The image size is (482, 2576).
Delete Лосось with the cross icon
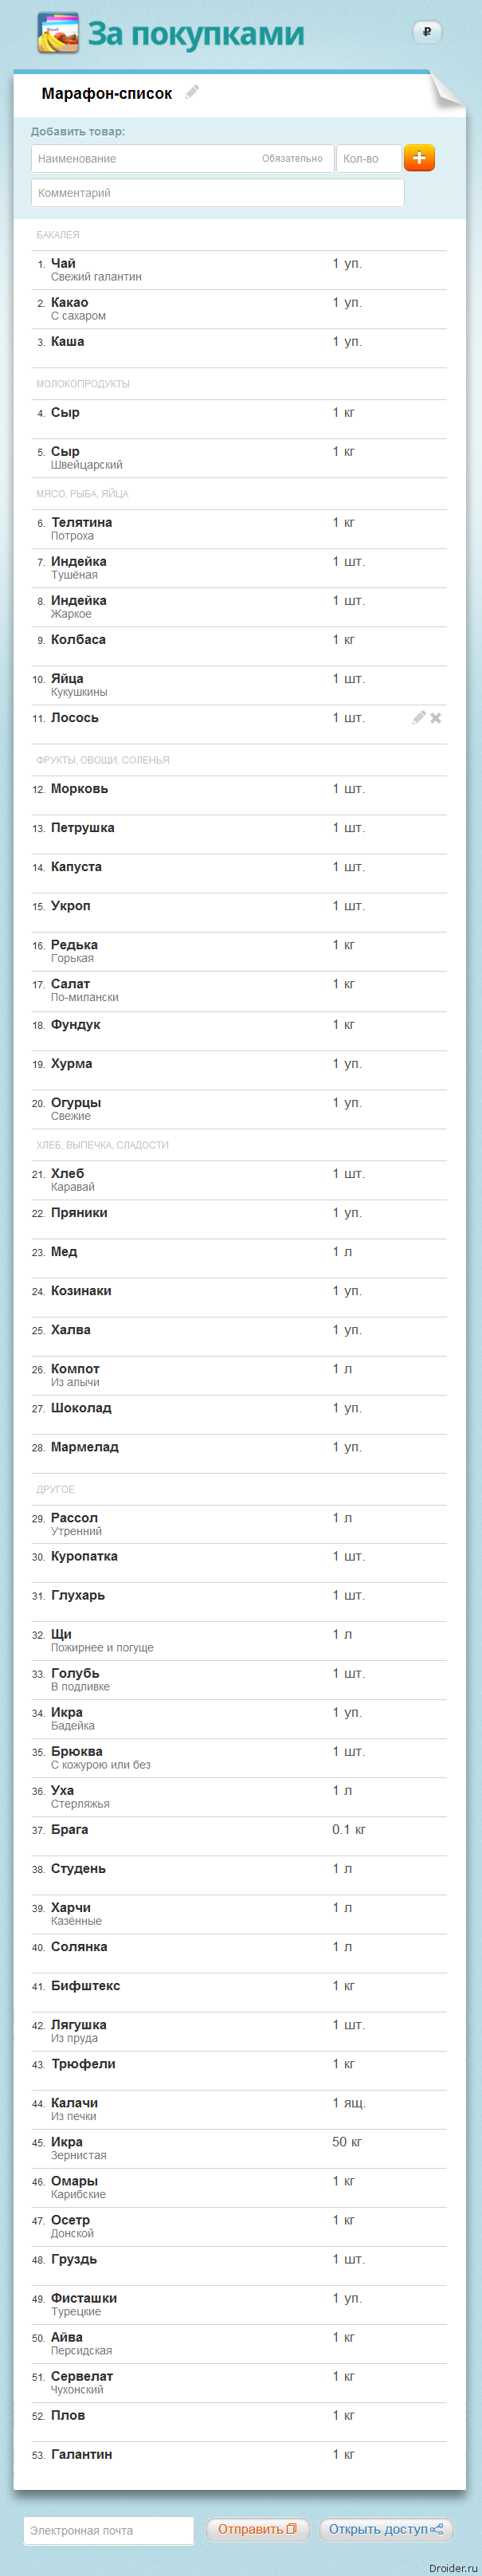[x=436, y=718]
